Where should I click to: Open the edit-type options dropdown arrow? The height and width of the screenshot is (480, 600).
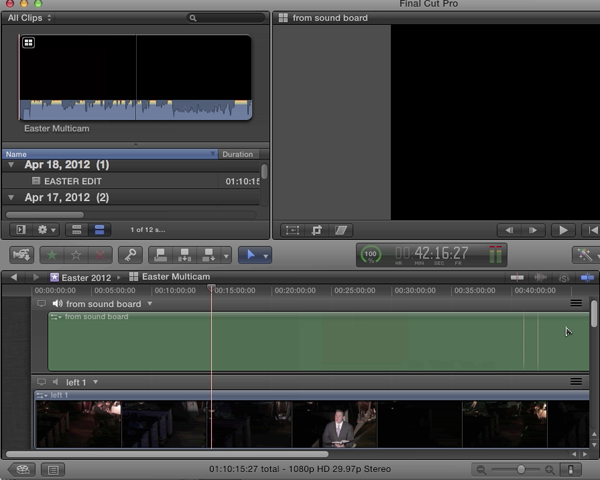(x=226, y=255)
